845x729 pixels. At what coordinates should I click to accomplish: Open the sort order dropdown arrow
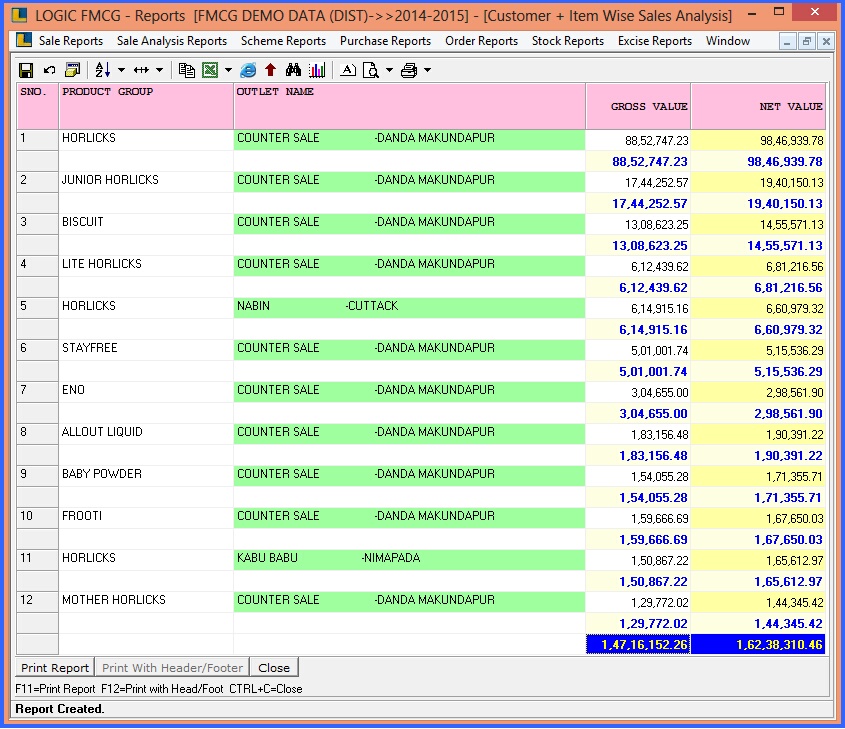121,70
